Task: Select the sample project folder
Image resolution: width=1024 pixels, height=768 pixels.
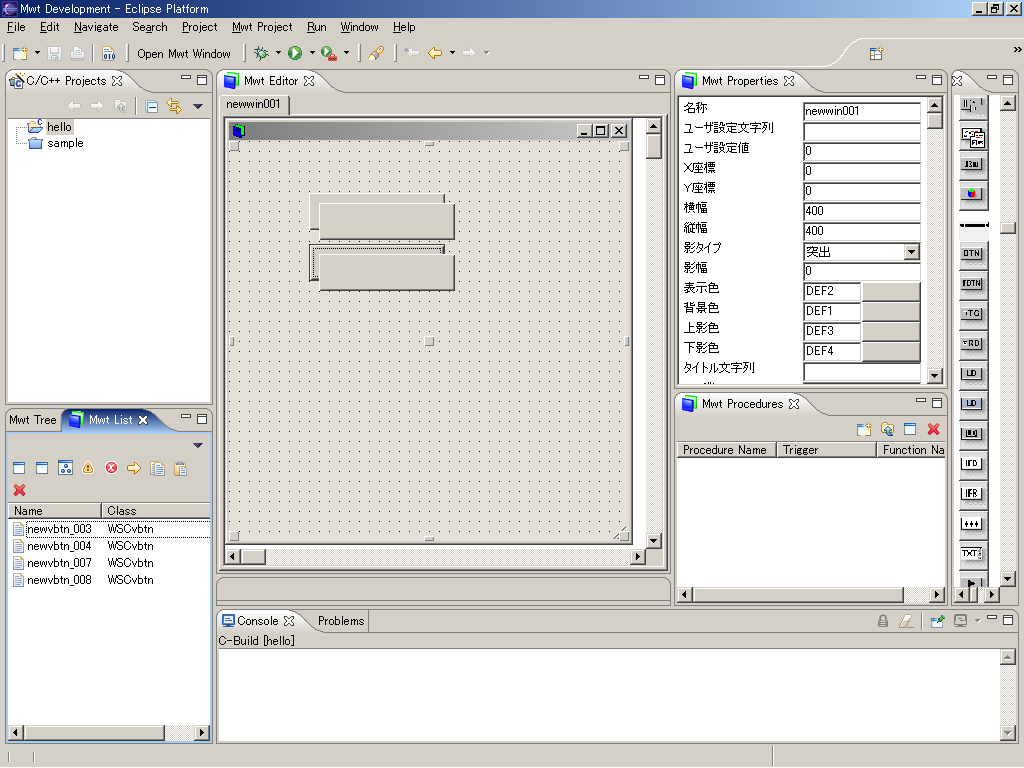Action: click(x=65, y=143)
